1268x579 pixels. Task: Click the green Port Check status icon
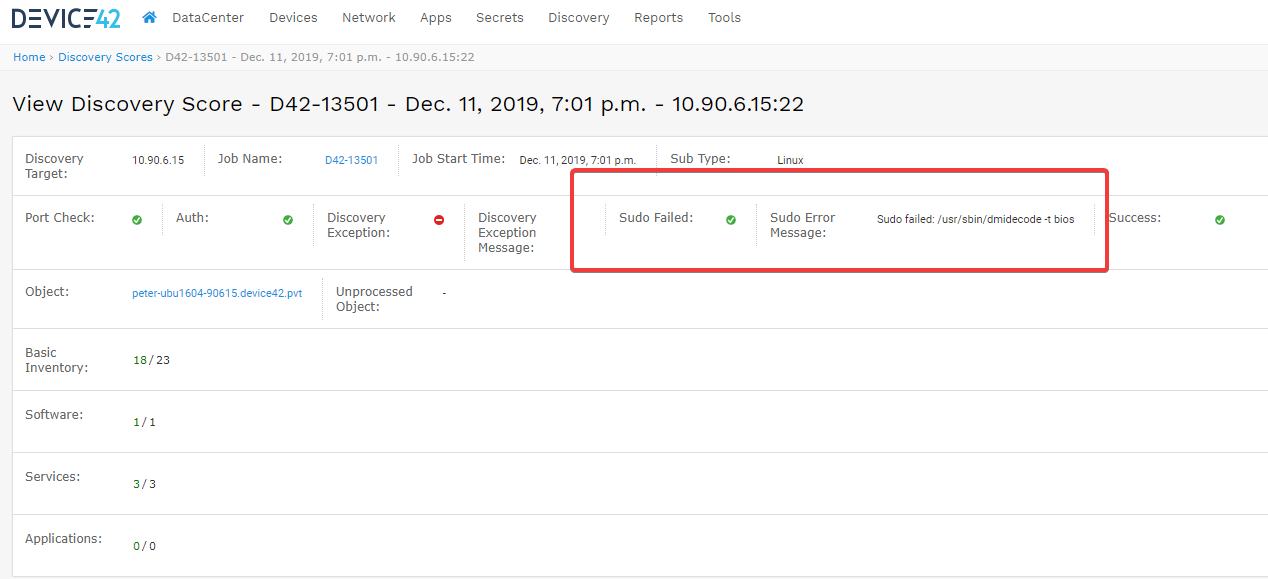(x=137, y=220)
